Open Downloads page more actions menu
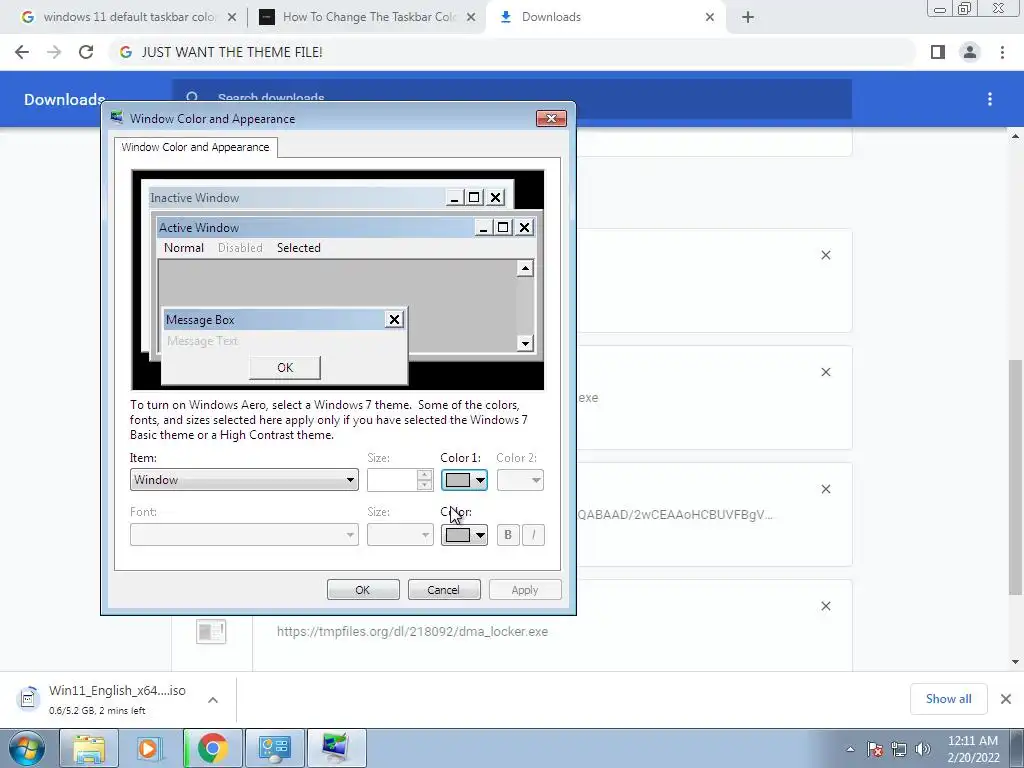 point(990,99)
